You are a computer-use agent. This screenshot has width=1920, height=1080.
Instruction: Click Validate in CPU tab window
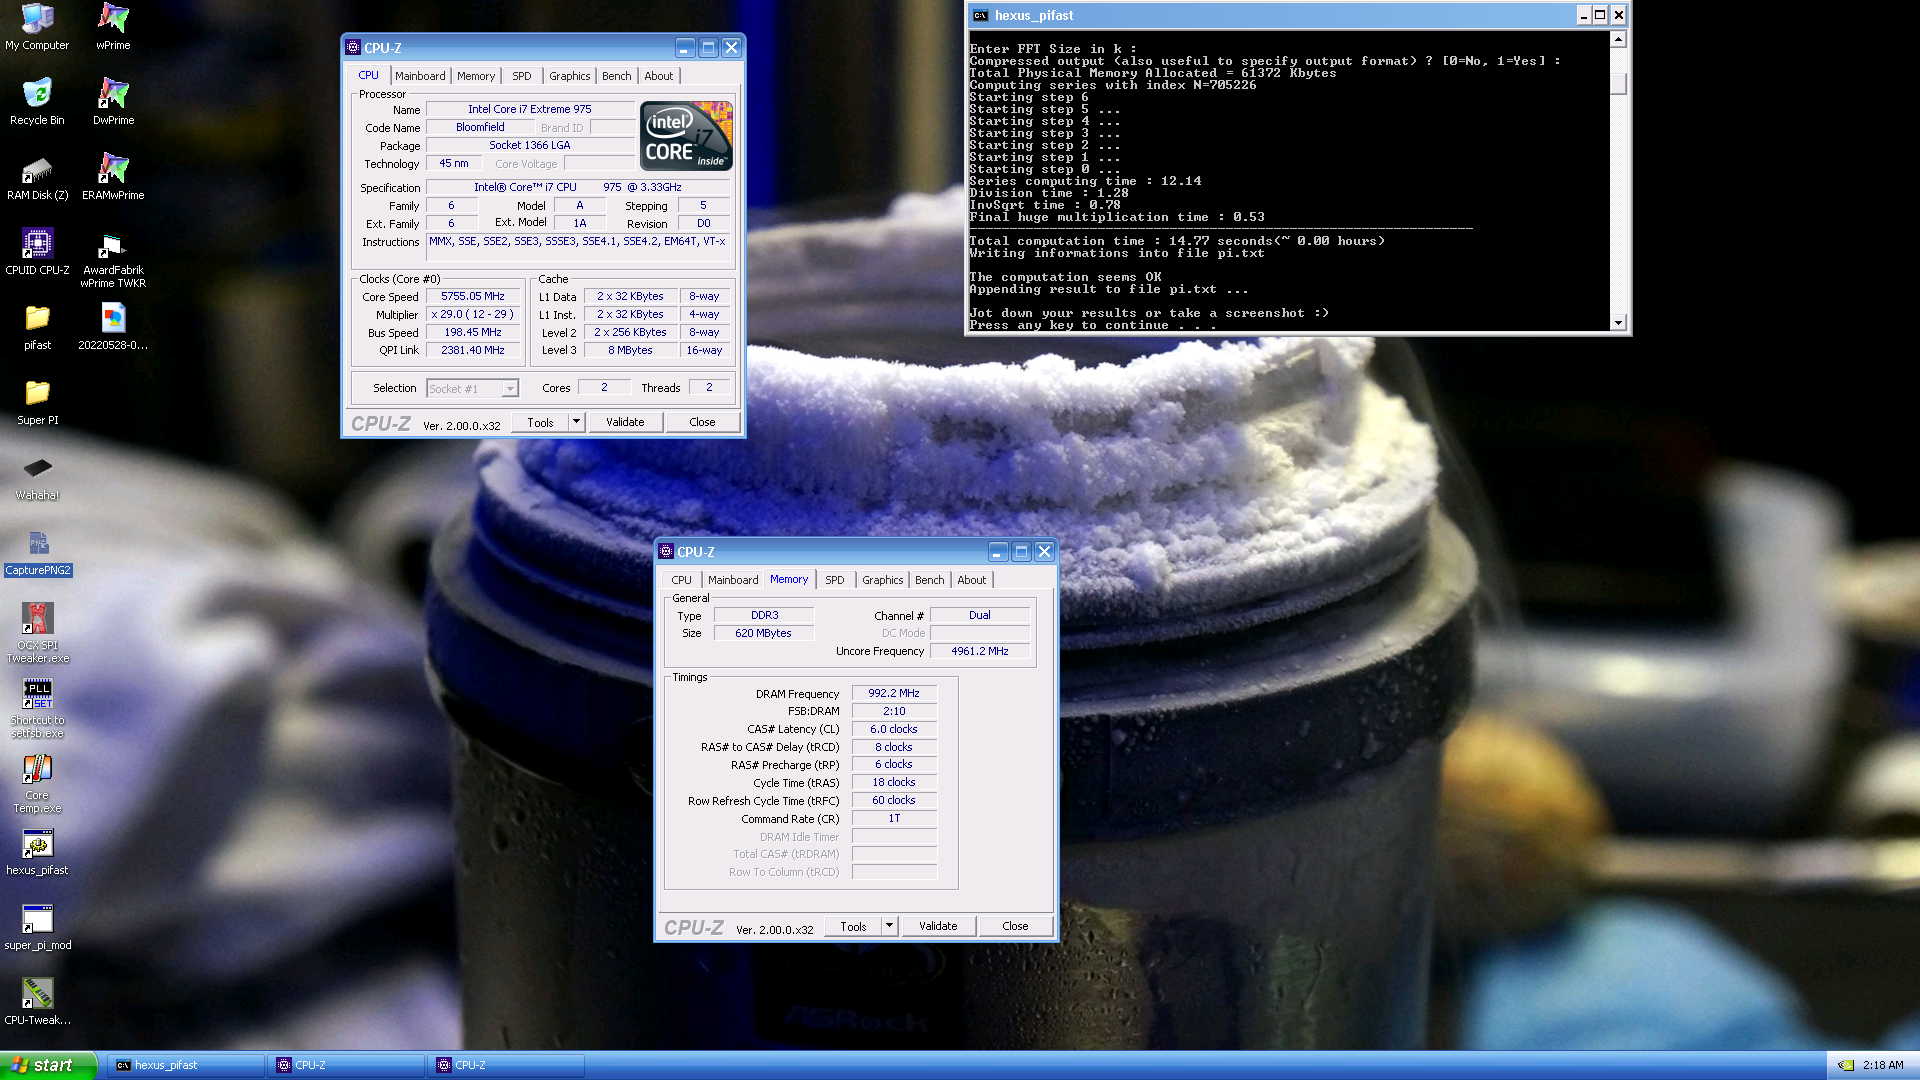pyautogui.click(x=625, y=422)
